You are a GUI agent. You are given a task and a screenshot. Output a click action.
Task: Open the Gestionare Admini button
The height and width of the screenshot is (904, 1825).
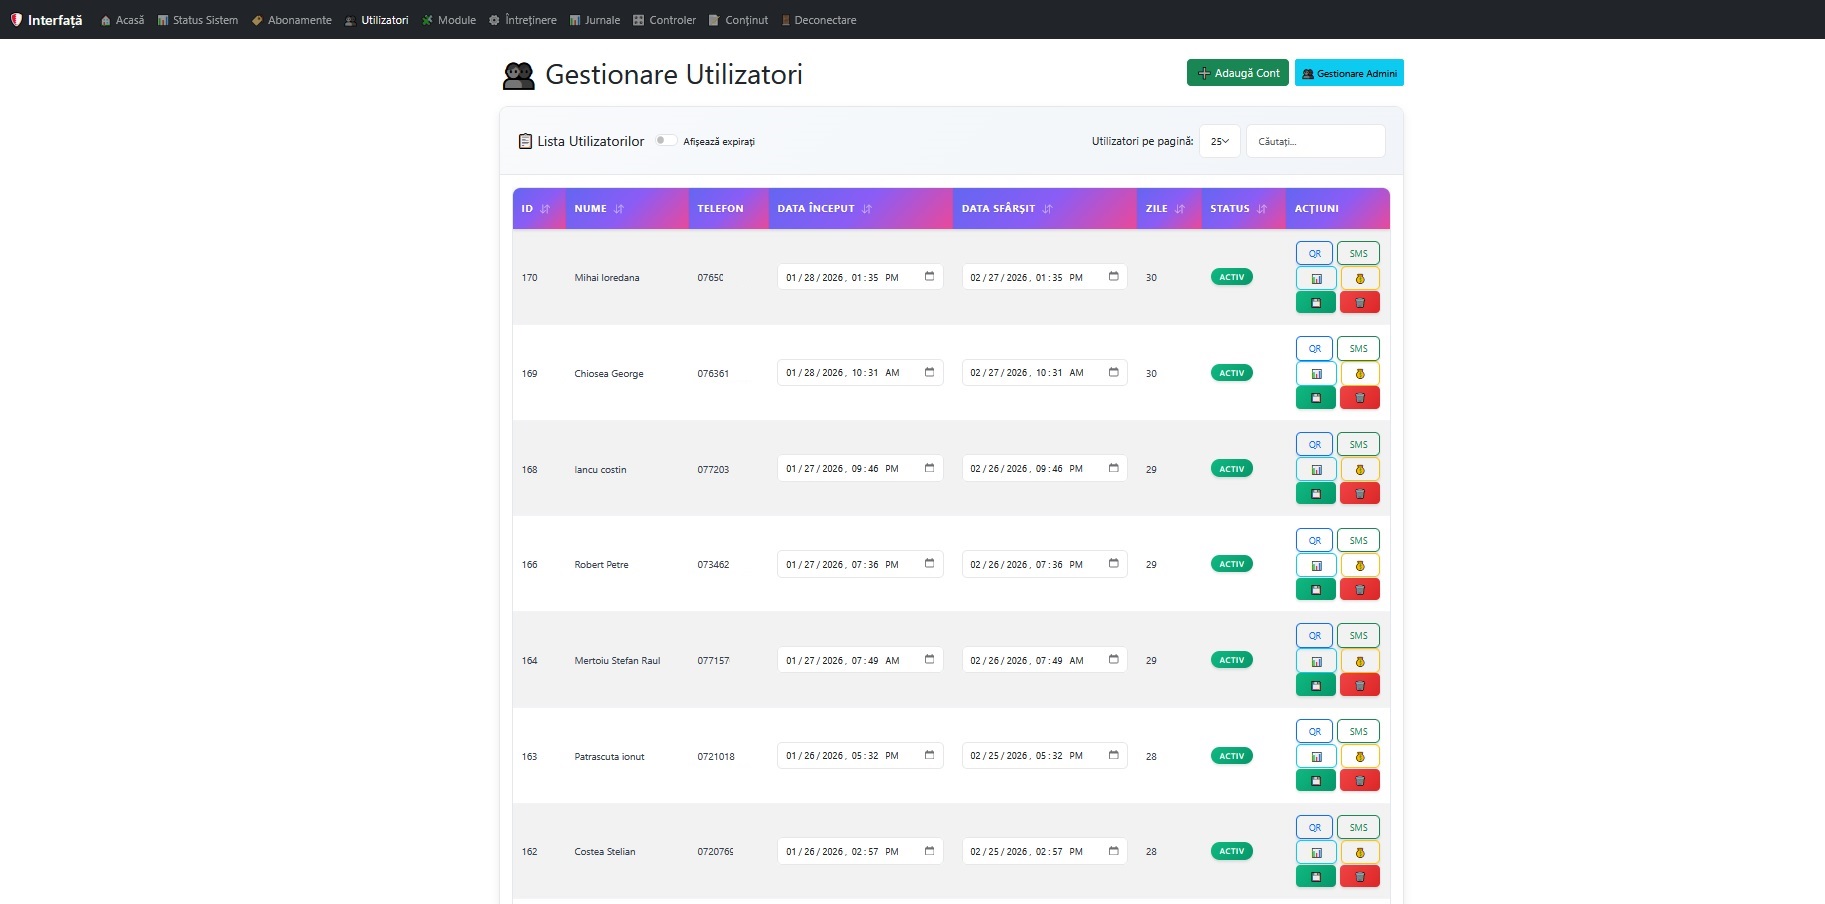point(1349,73)
